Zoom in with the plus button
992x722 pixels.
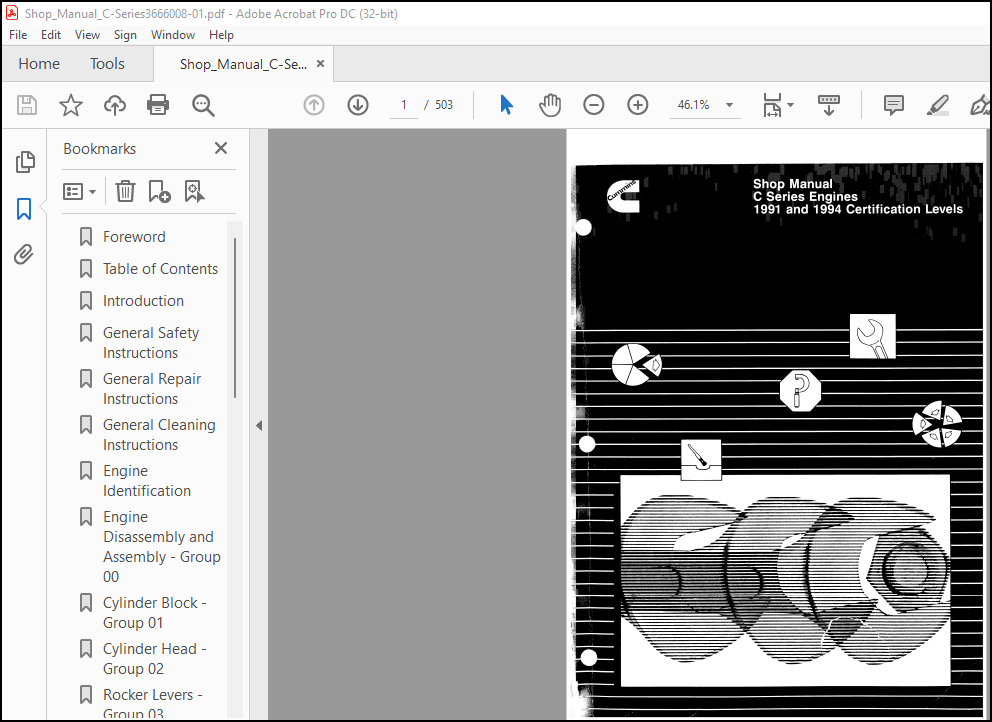tap(638, 104)
